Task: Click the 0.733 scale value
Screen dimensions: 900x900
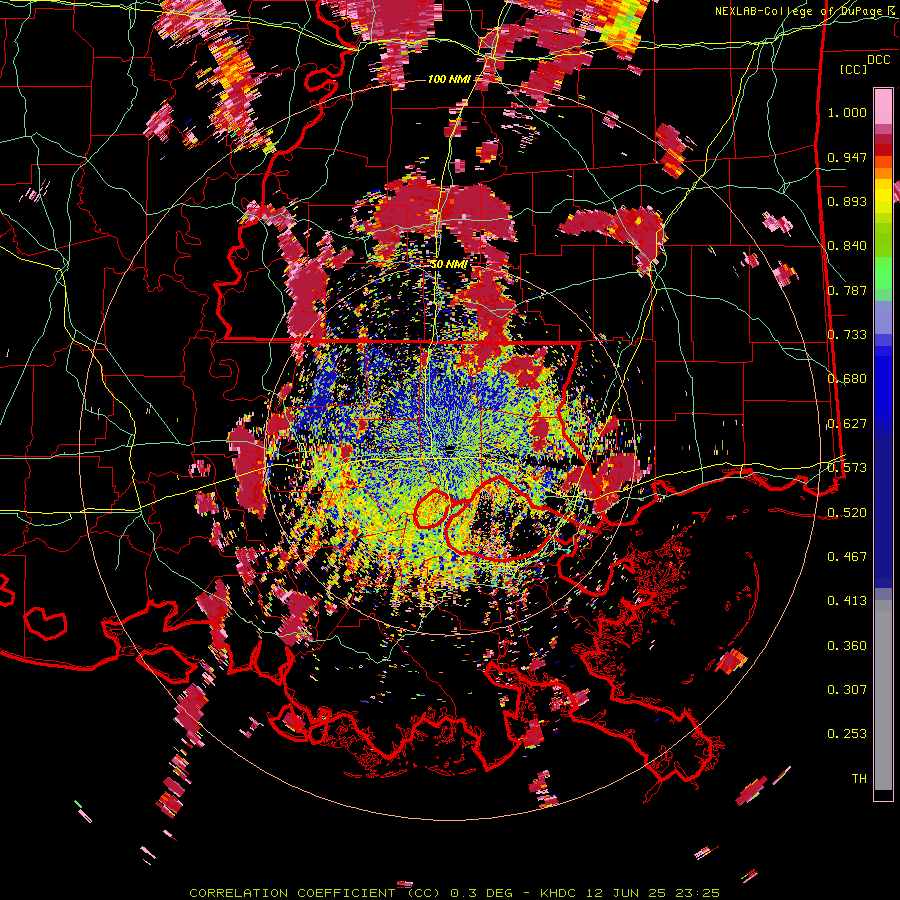Action: pos(847,335)
